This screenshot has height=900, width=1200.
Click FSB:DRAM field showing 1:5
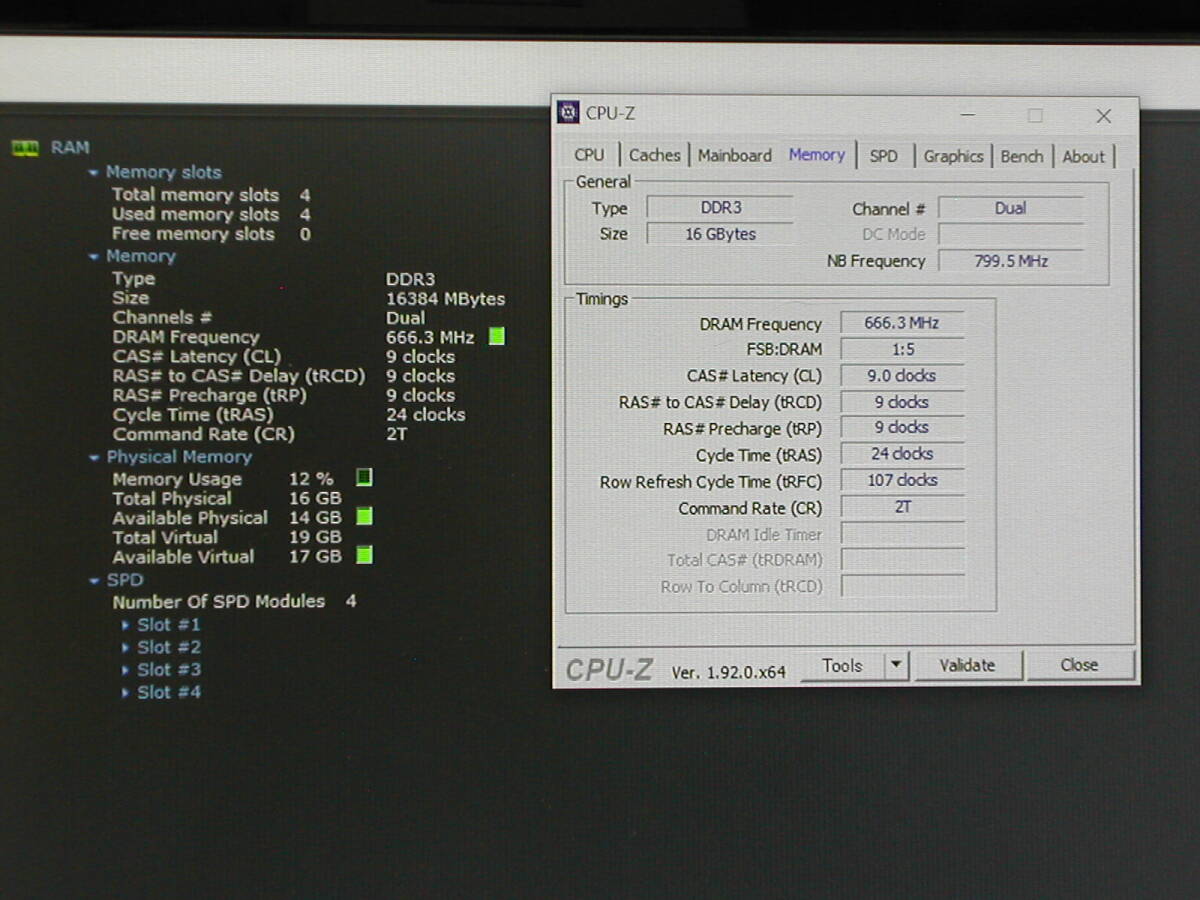tap(902, 349)
